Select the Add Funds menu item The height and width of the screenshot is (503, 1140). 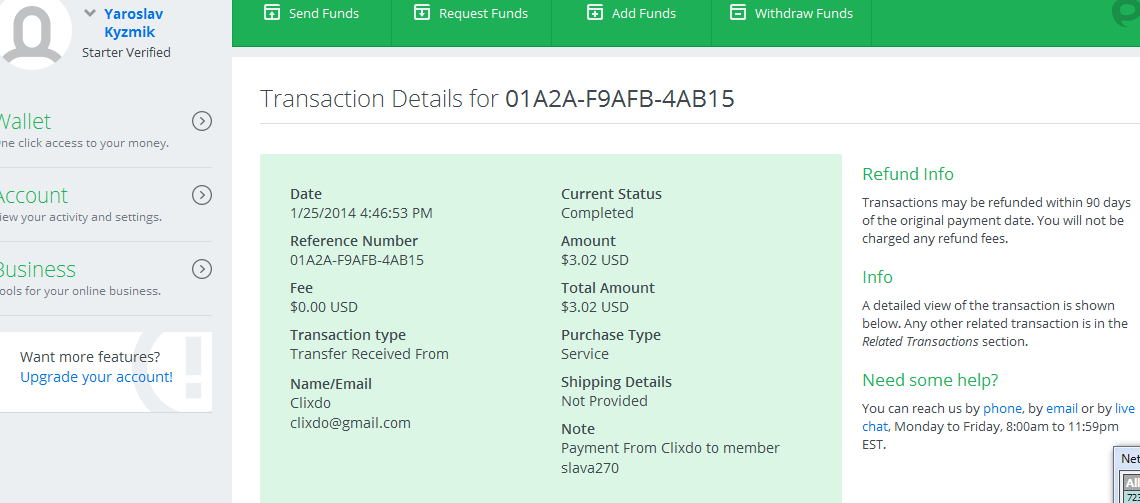(x=643, y=14)
